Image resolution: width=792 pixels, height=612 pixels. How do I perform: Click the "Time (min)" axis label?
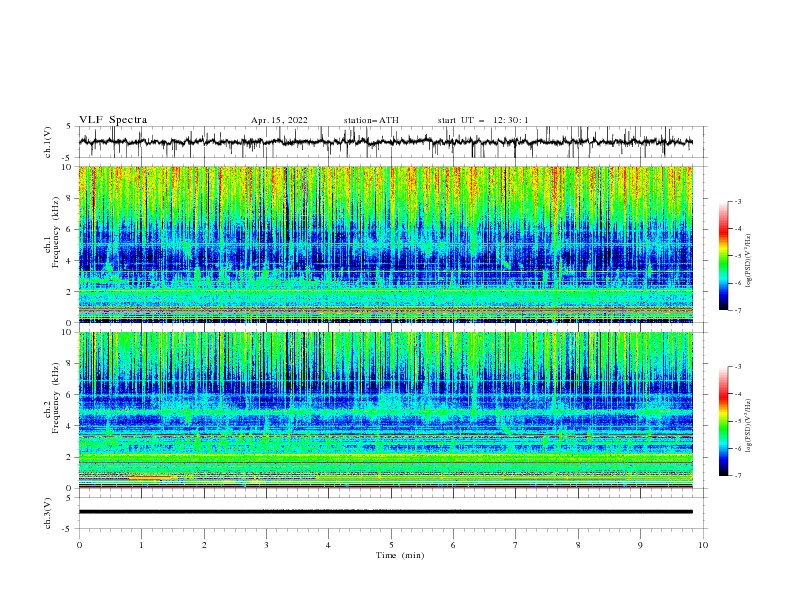point(400,555)
